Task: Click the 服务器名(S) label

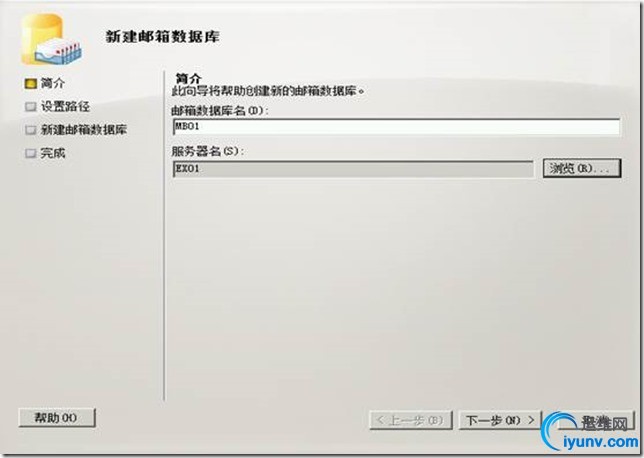Action: 207,151
